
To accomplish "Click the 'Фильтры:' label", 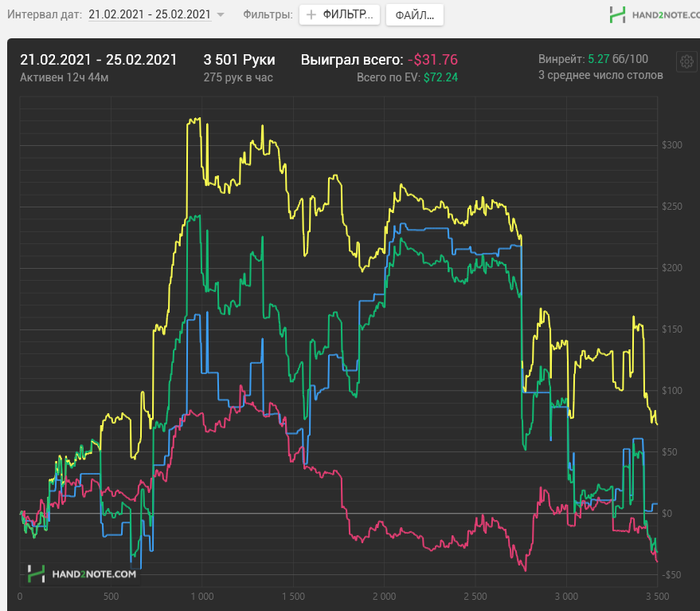I will [268, 15].
